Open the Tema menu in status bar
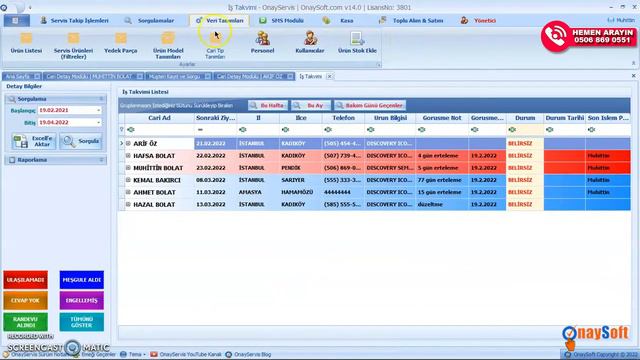This screenshot has width=640, height=360. point(133,354)
